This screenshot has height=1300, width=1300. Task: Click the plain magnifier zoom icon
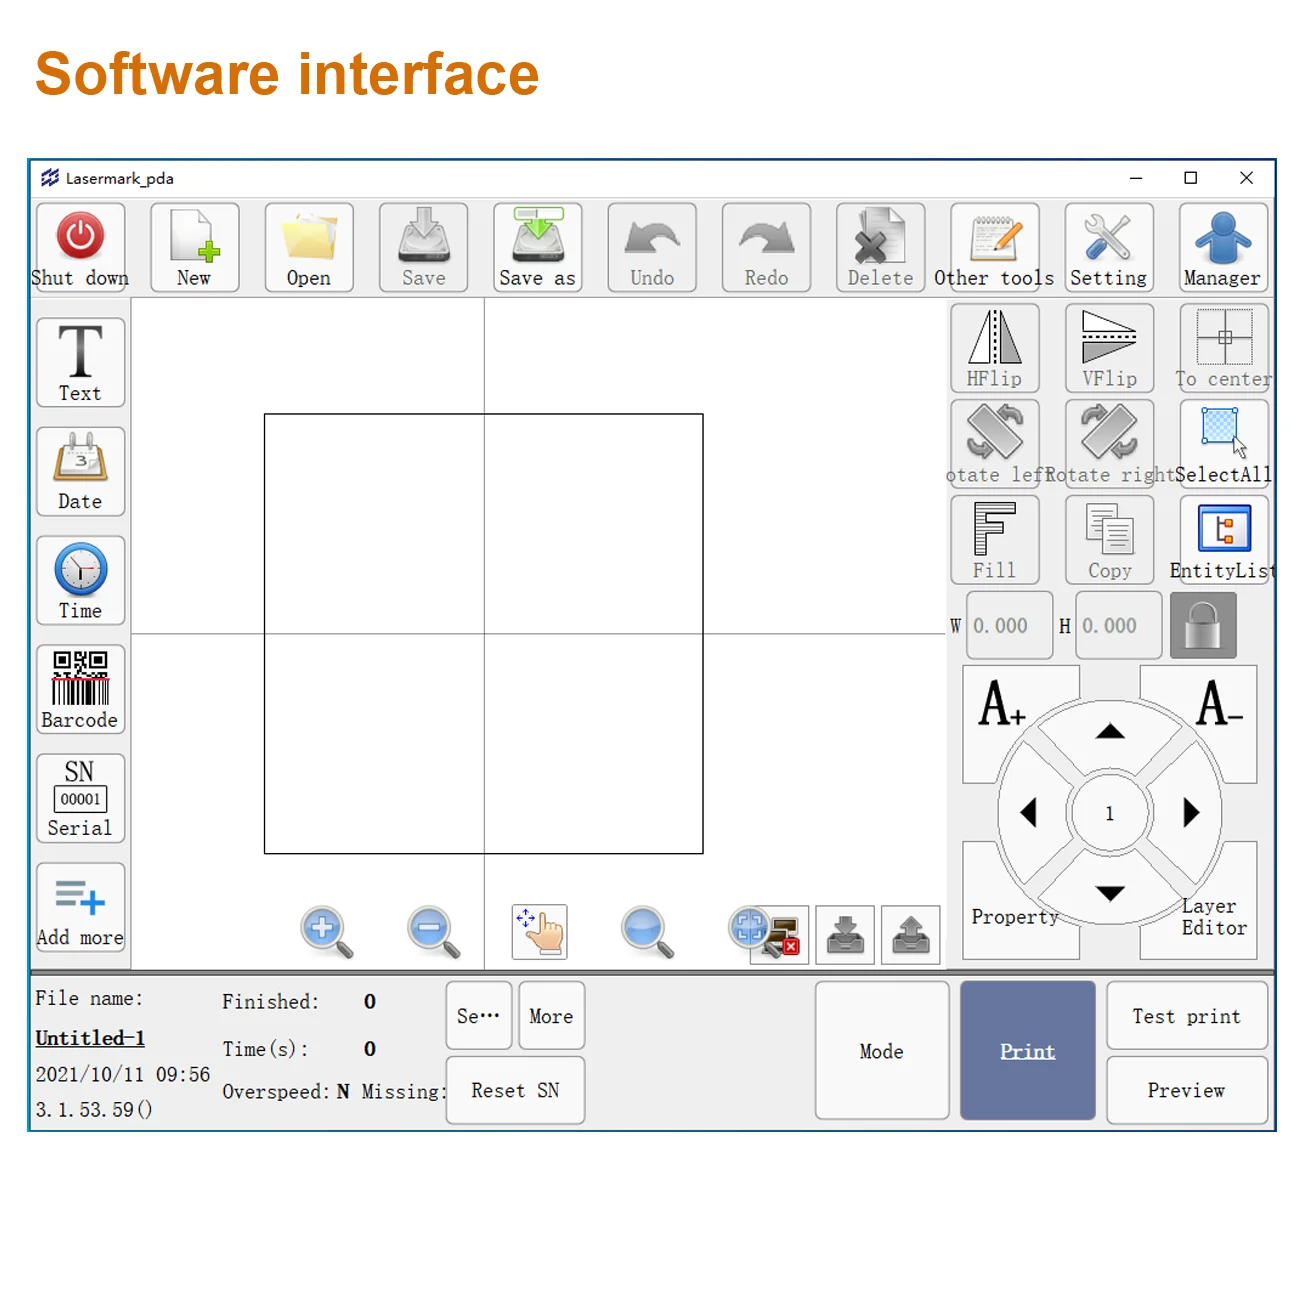(647, 933)
